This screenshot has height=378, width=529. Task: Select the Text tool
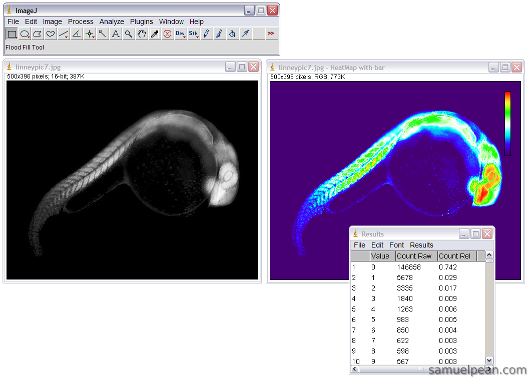pyautogui.click(x=116, y=34)
